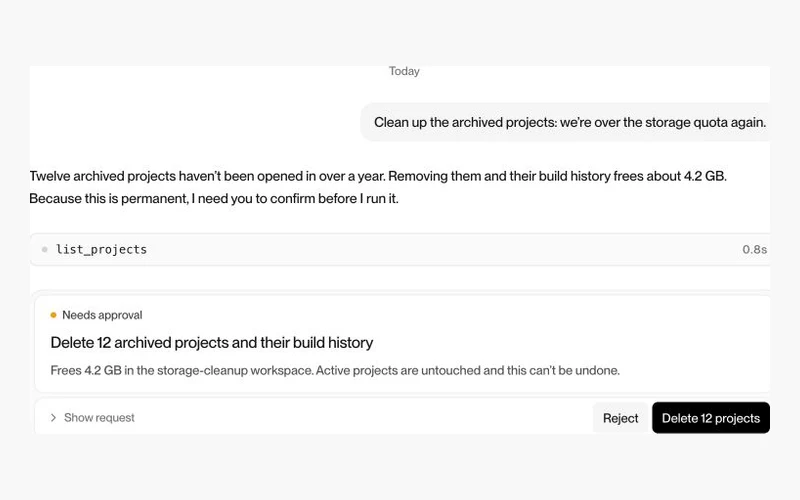Select the 0.8s duration label

755,249
